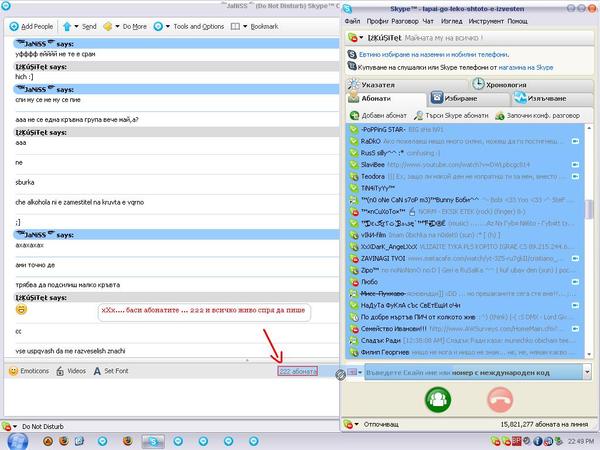600x450 pixels.
Task: Click the red hang-up button
Action: coord(500,399)
